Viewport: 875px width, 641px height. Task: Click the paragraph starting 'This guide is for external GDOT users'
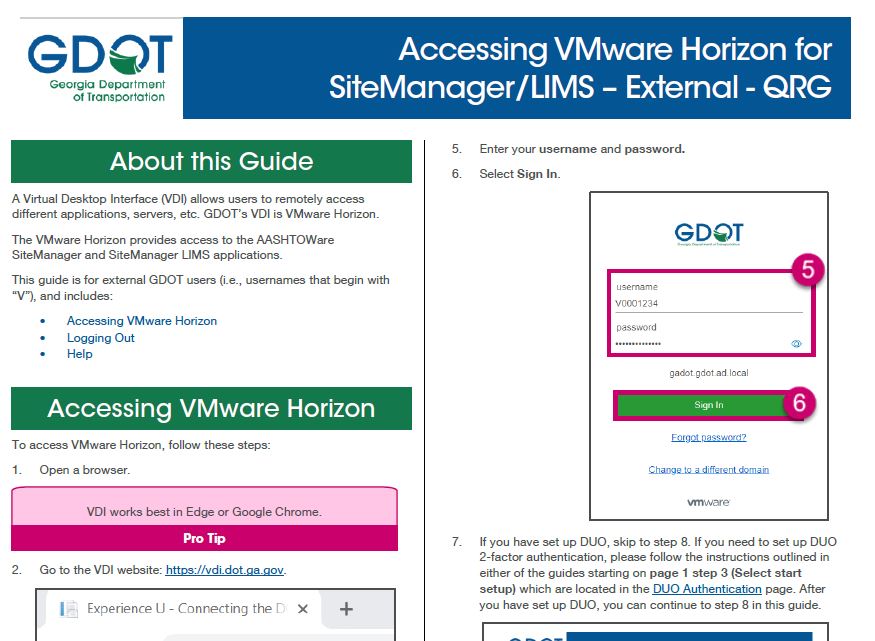point(201,288)
